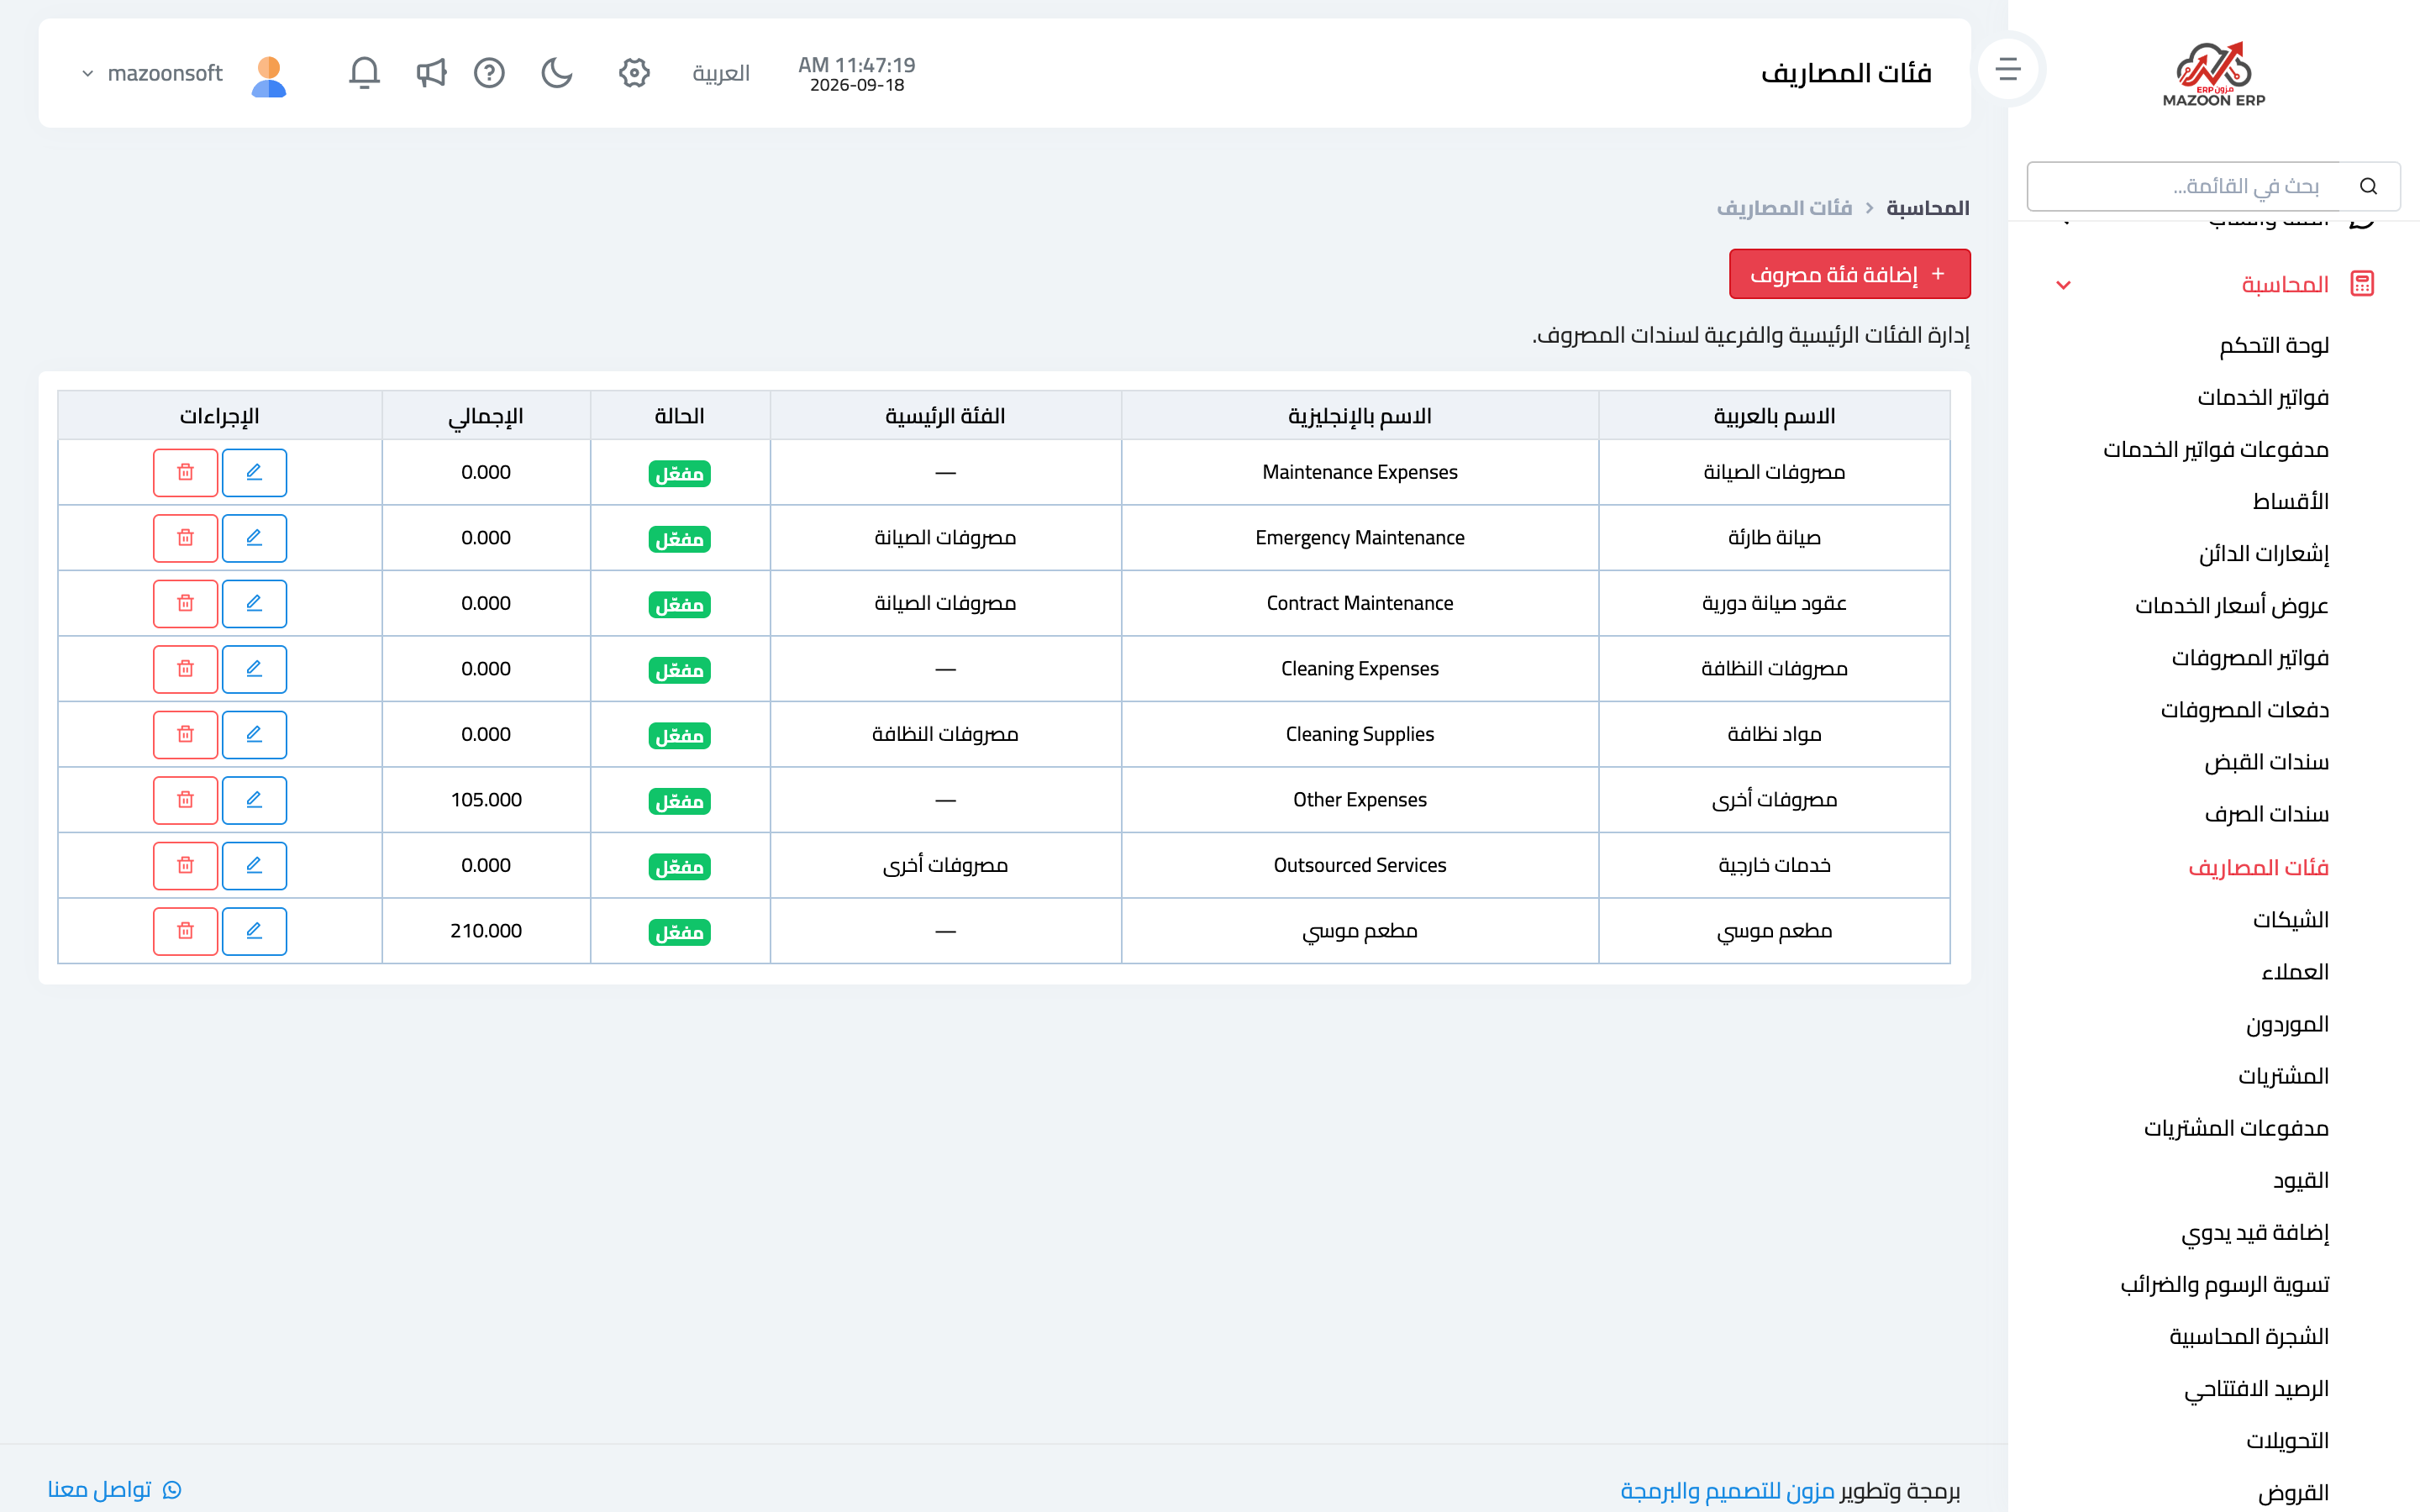Open مزون للتصميم والبرمجة footer link

[x=1727, y=1491]
